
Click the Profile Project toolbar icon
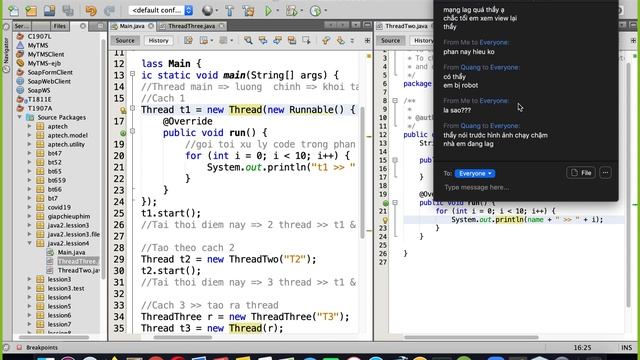point(315,11)
